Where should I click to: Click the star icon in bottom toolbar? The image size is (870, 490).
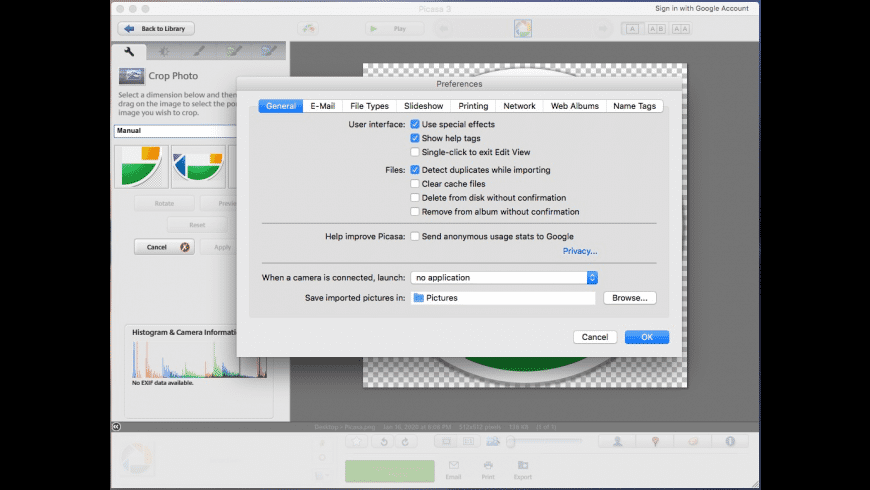click(x=356, y=442)
